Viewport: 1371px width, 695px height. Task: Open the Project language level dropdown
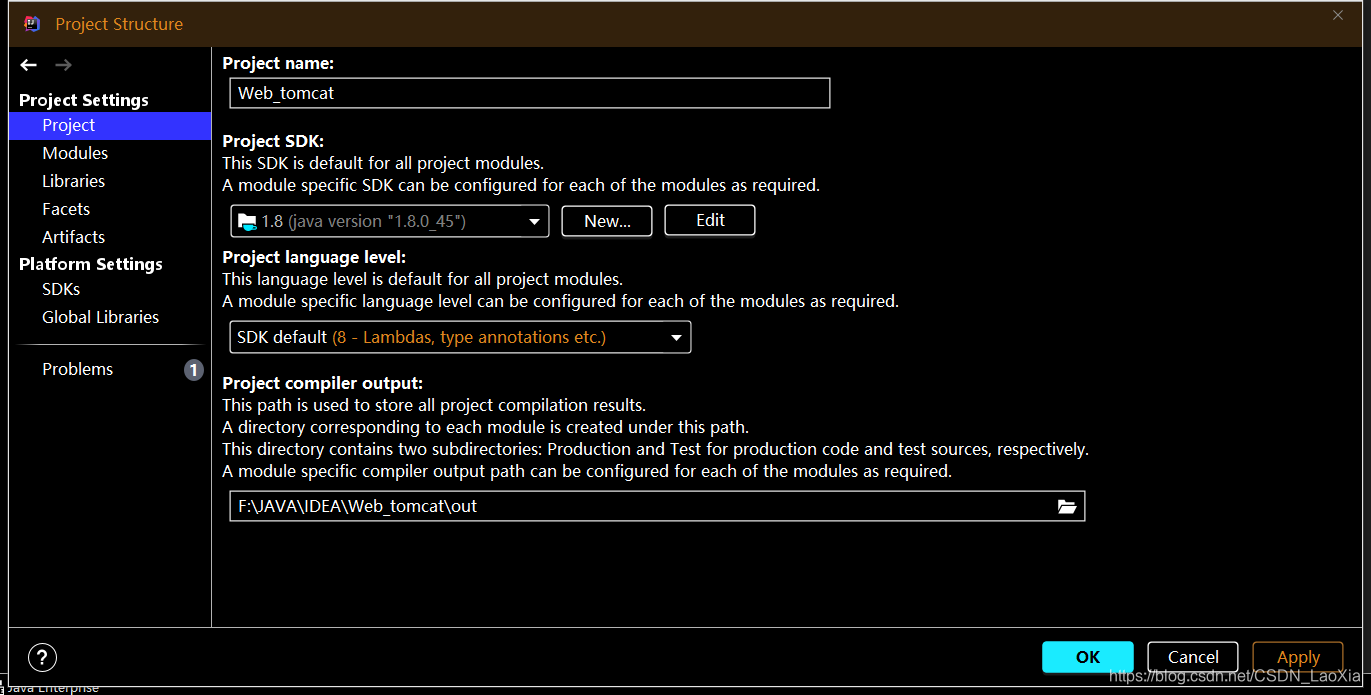point(676,337)
